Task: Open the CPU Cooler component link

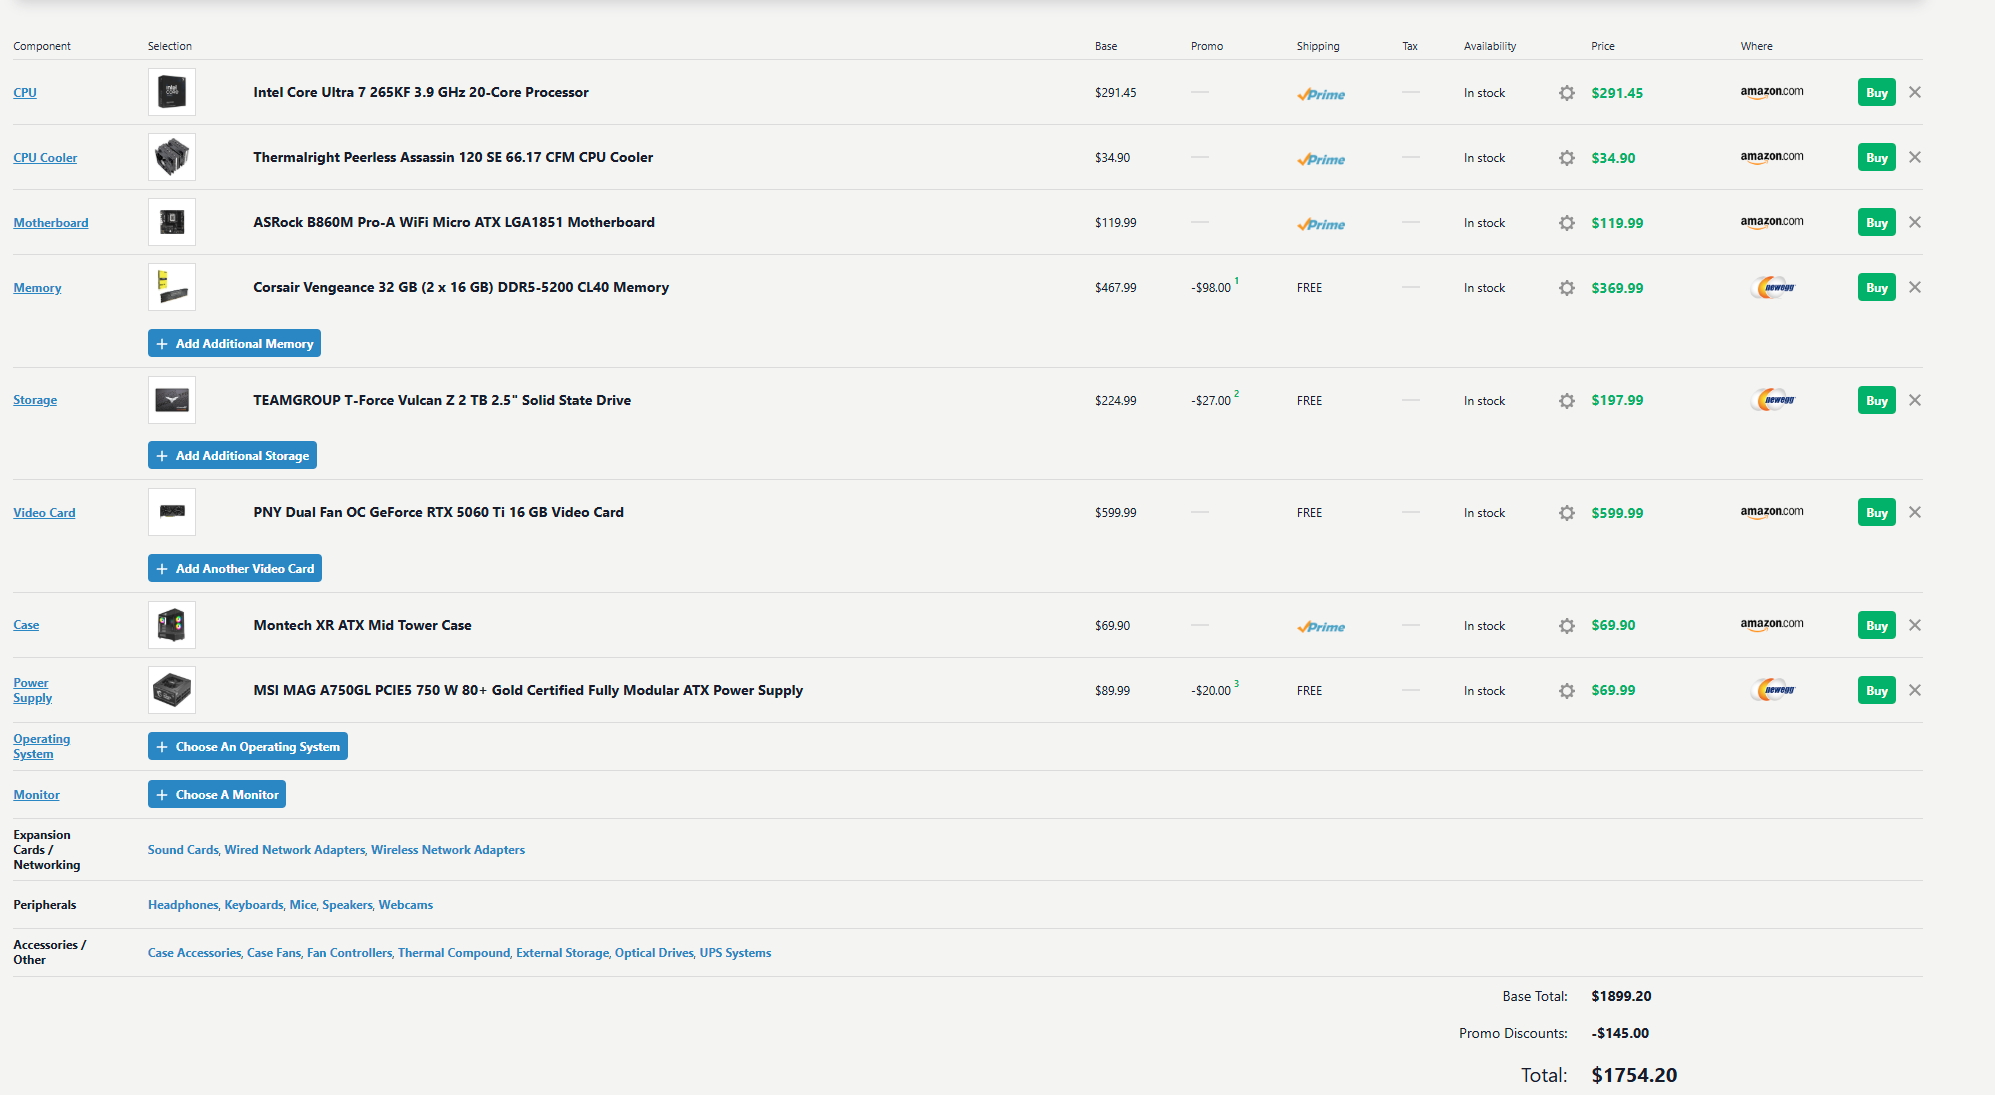Action: point(45,158)
